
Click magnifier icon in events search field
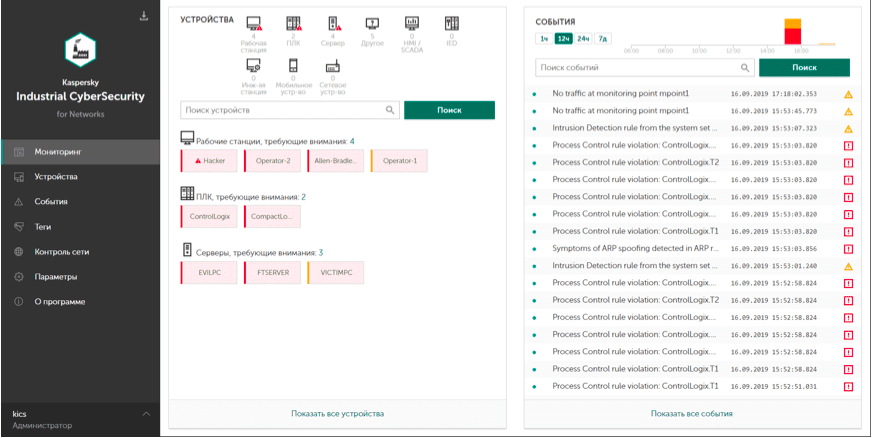745,68
